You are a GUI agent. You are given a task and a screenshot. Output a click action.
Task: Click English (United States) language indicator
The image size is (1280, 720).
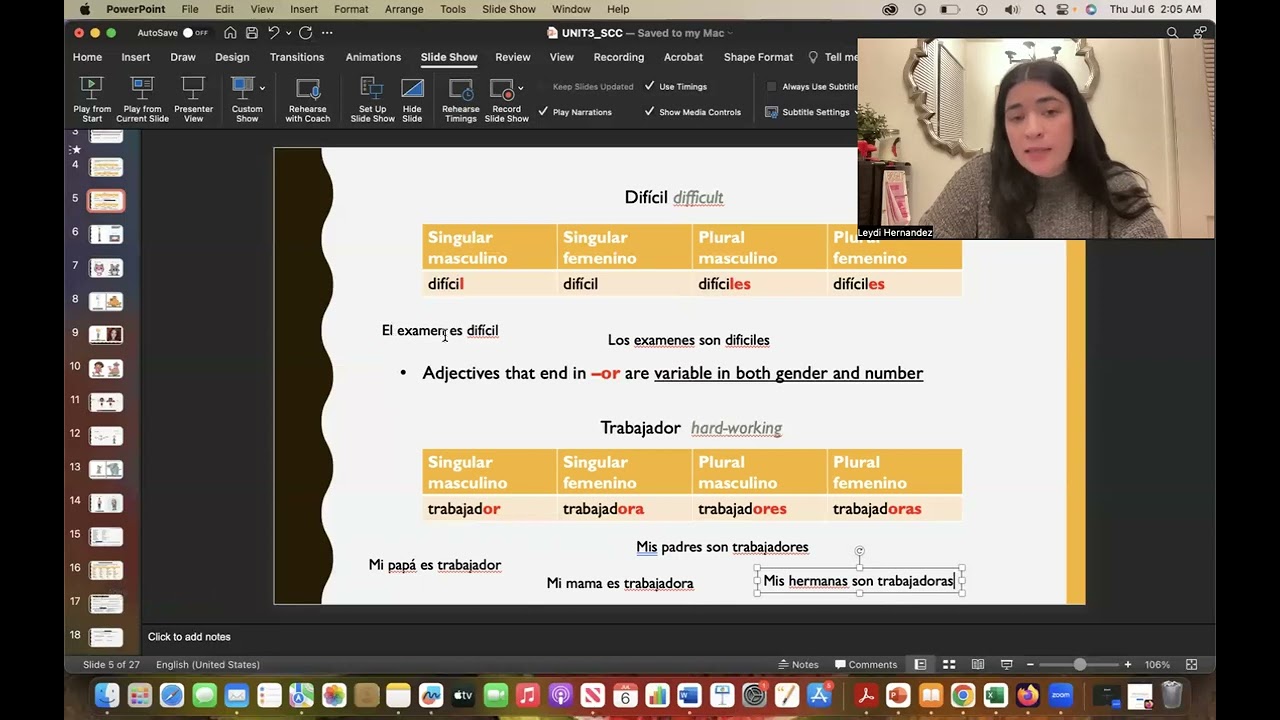[208, 664]
